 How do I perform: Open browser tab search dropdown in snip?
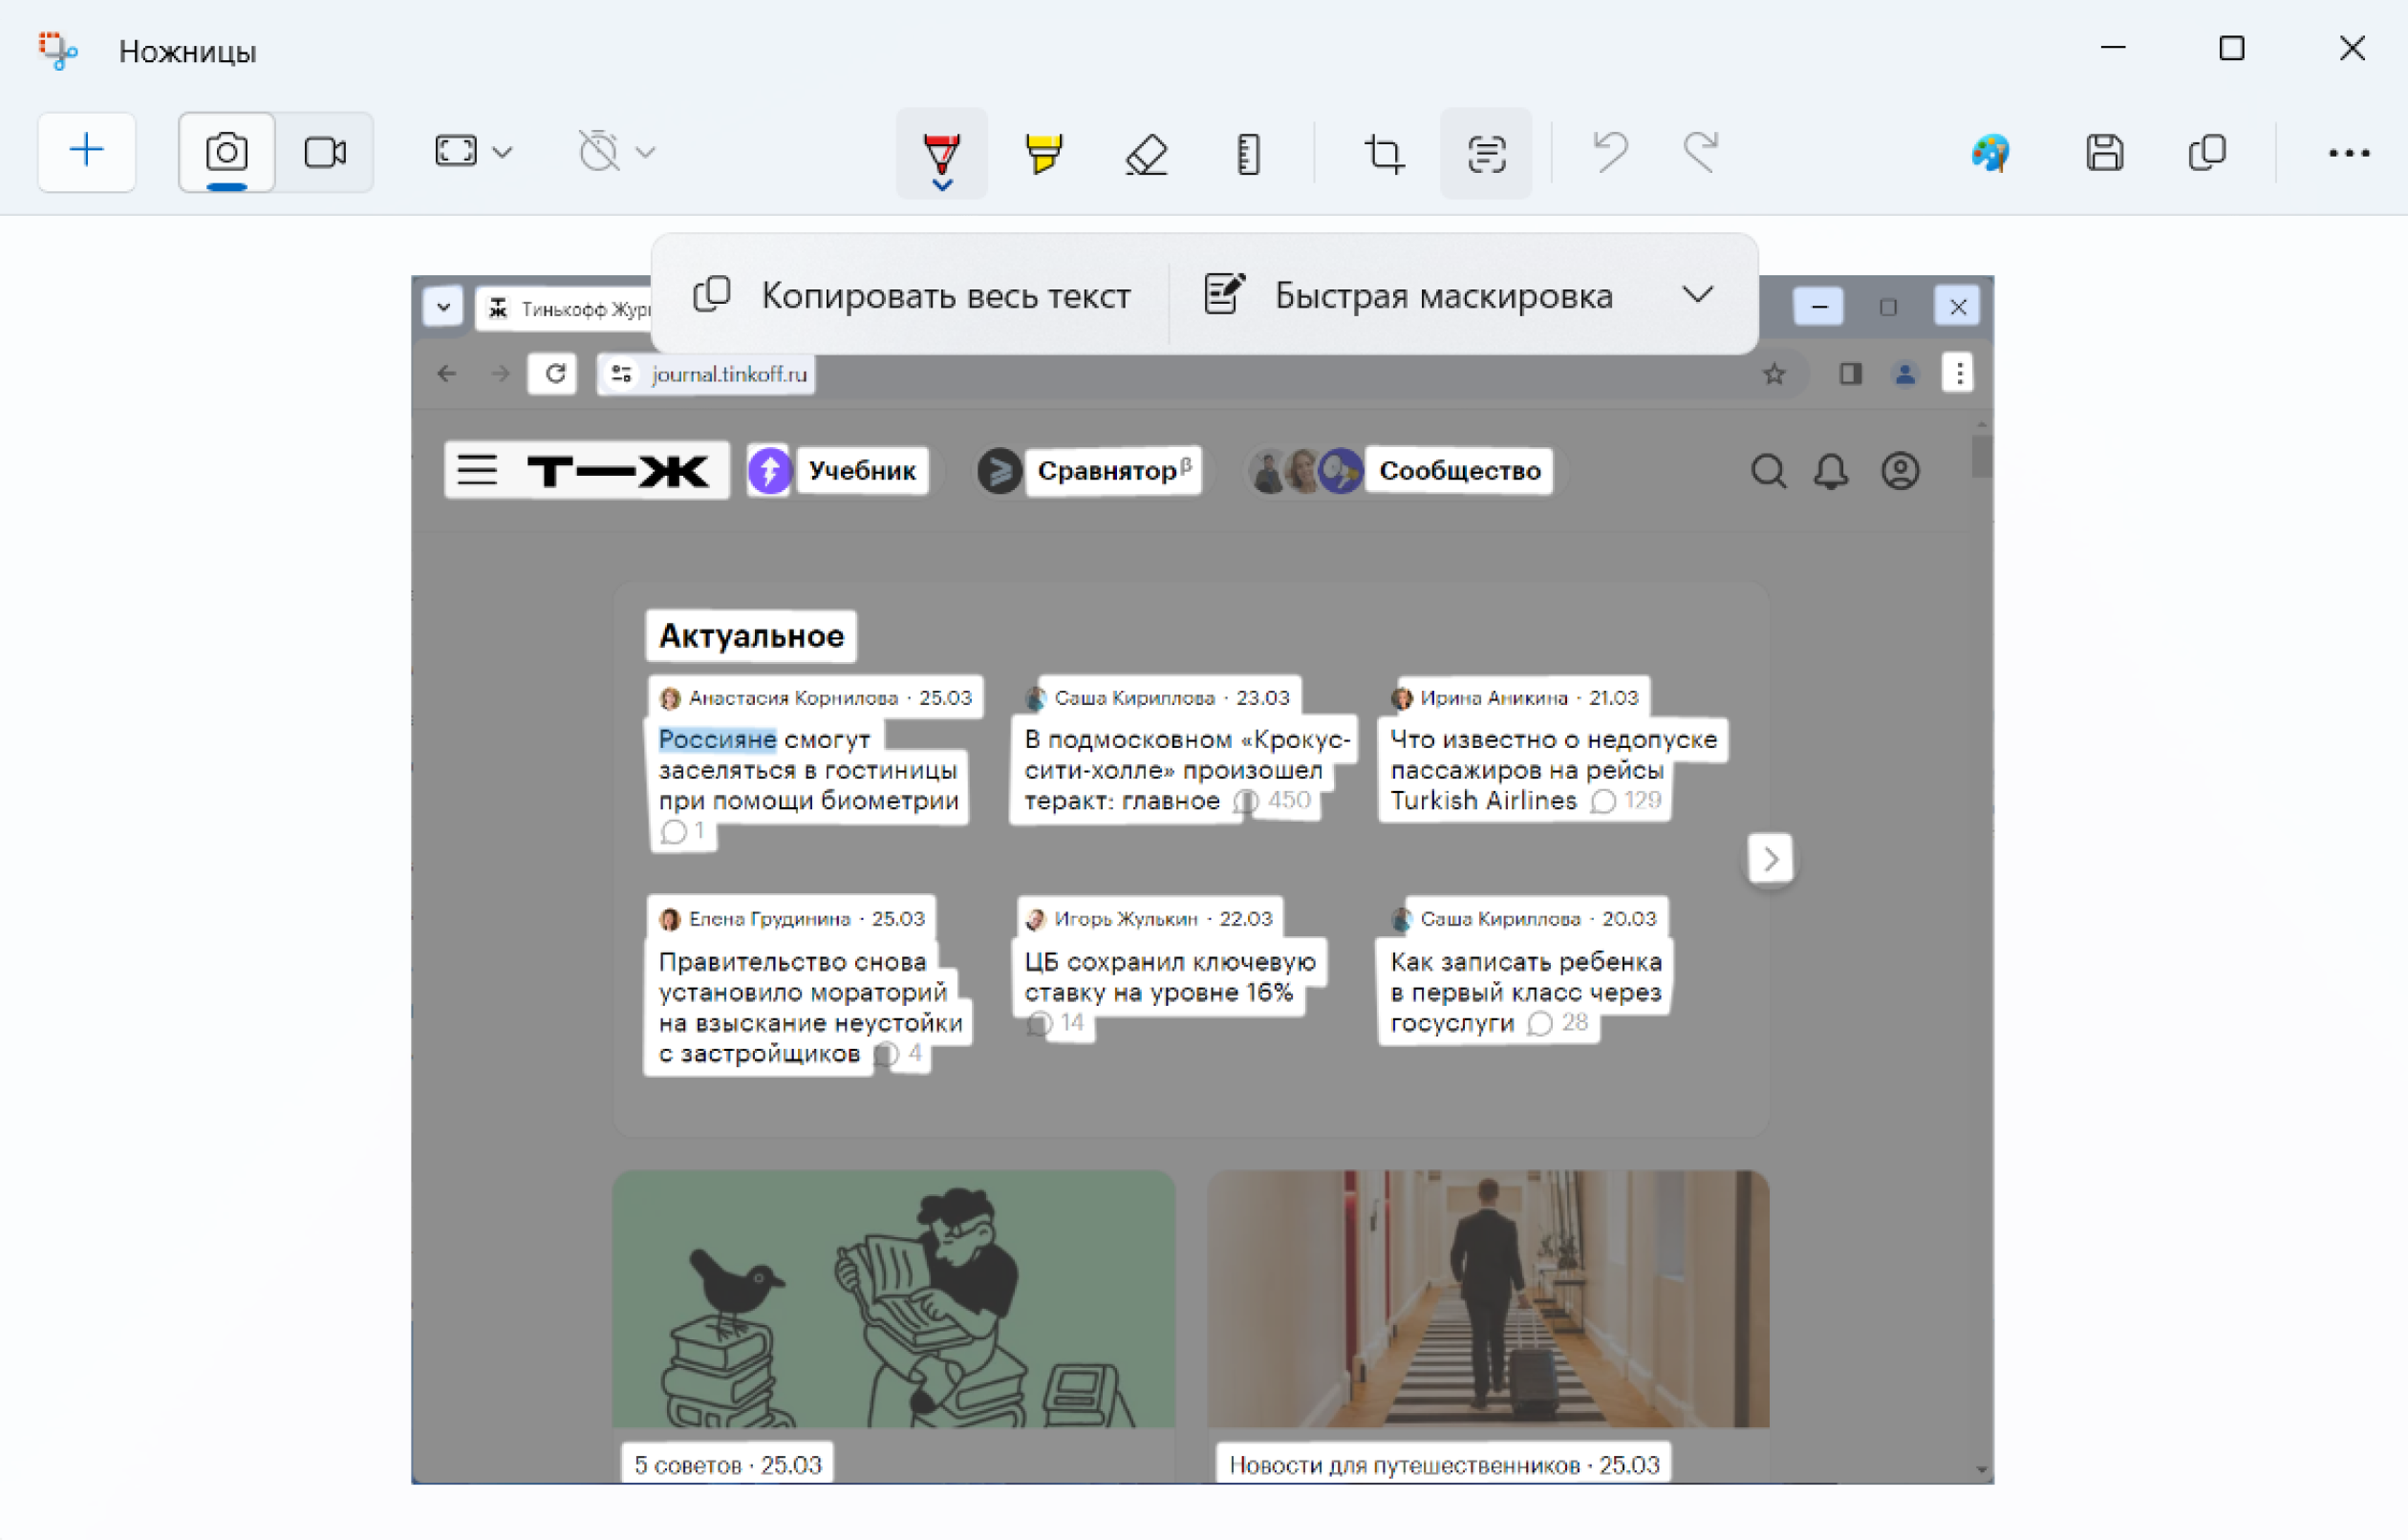pos(443,307)
